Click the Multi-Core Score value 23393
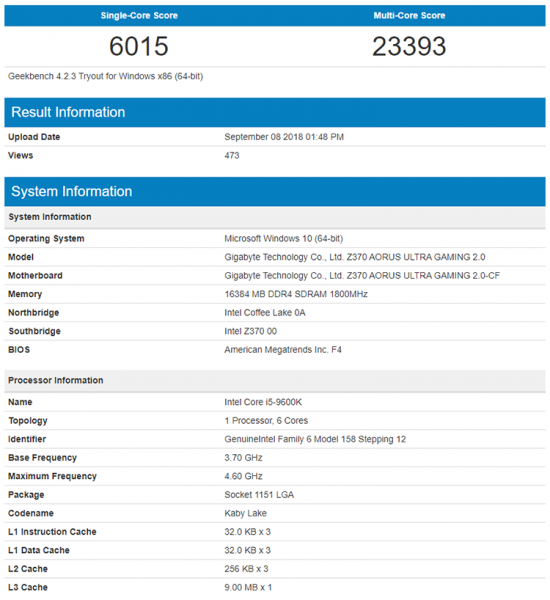Screen dimensions: 550x600 pyautogui.click(x=409, y=46)
